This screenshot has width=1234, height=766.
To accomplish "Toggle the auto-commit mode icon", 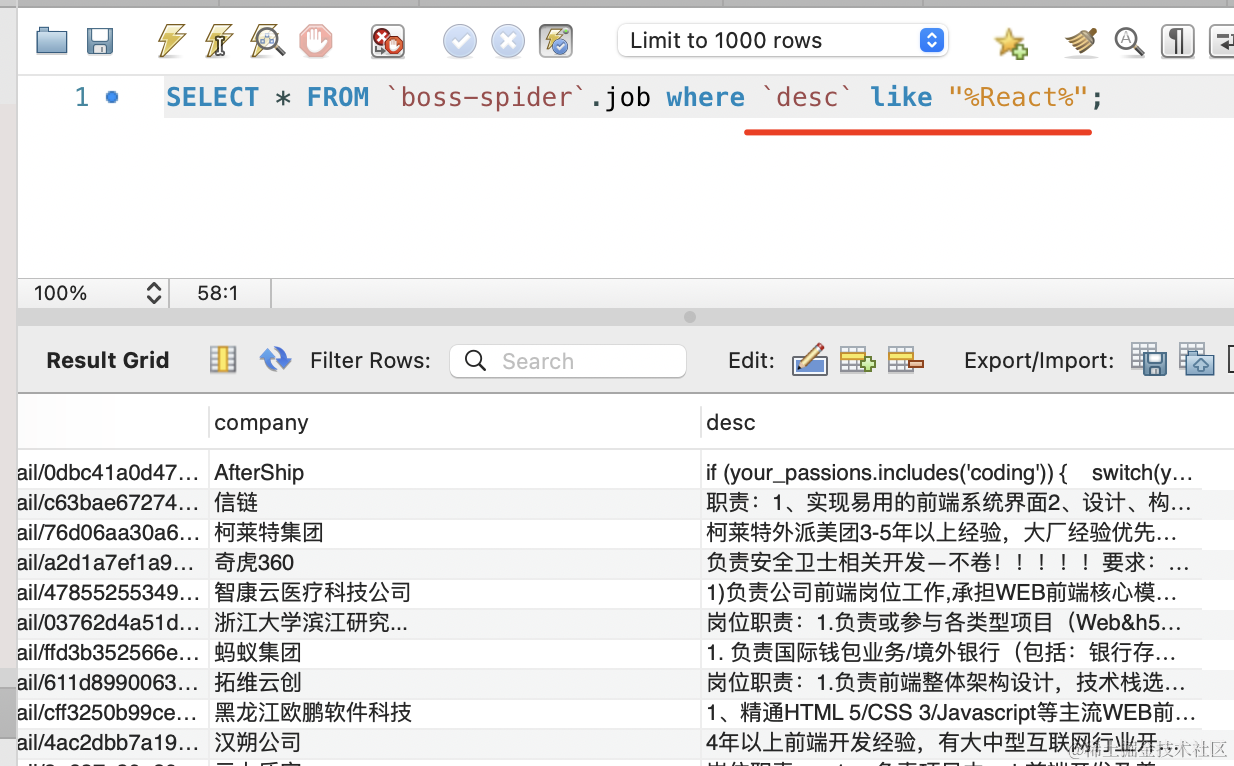I will pos(556,41).
